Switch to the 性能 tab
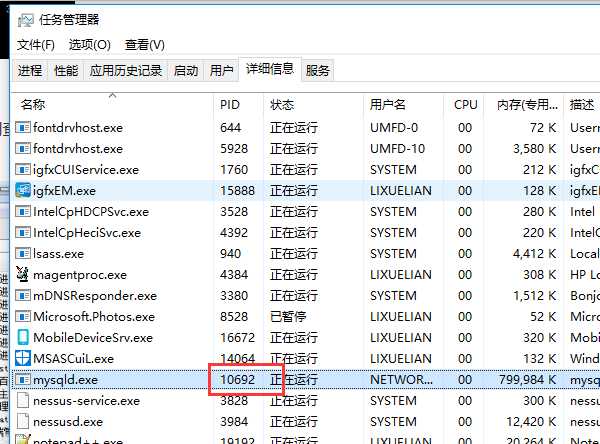 [x=66, y=70]
